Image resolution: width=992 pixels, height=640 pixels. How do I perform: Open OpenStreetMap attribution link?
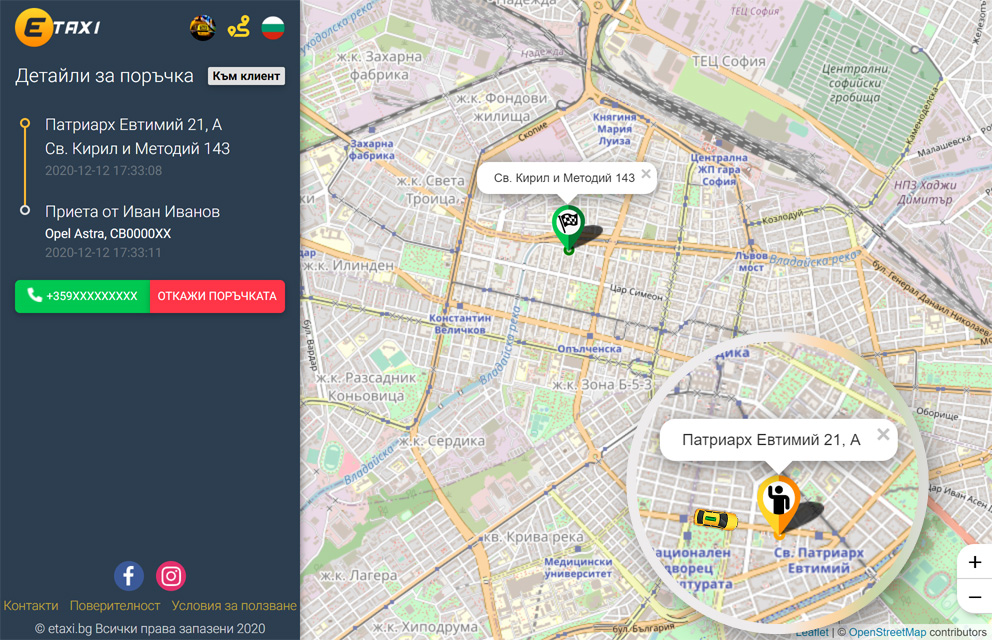click(x=887, y=632)
